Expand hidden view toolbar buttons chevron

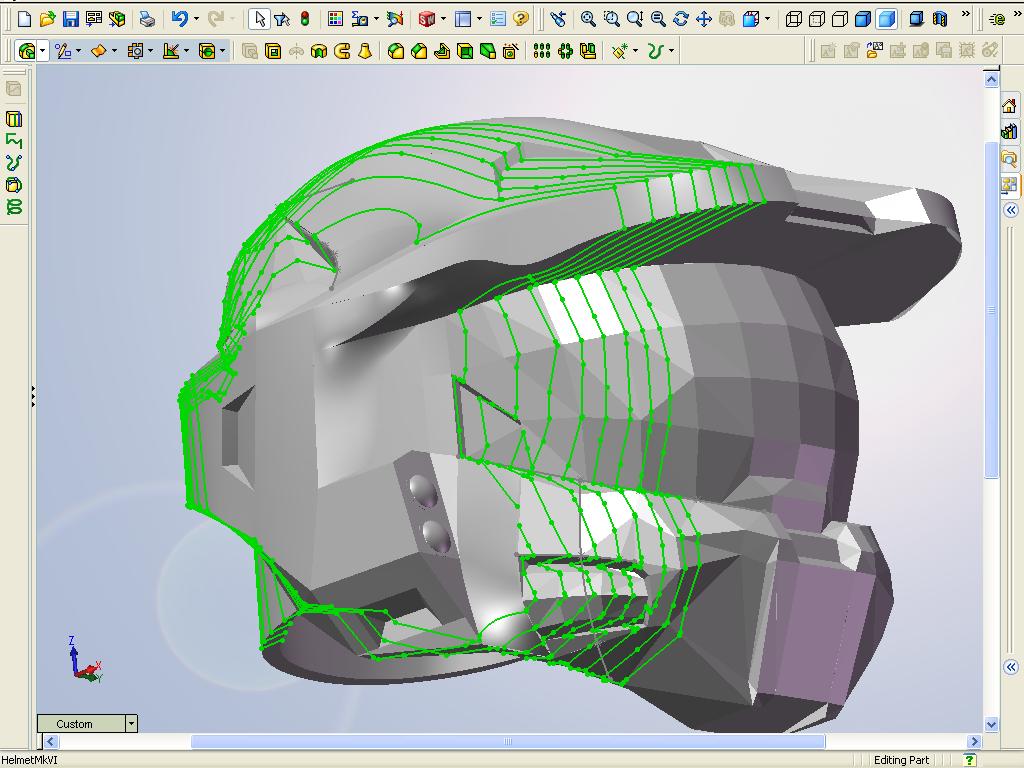(966, 14)
